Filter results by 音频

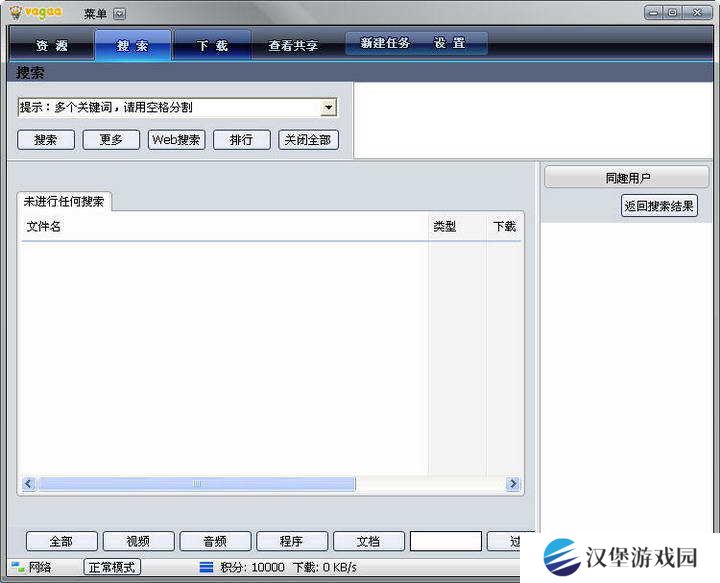coord(215,541)
